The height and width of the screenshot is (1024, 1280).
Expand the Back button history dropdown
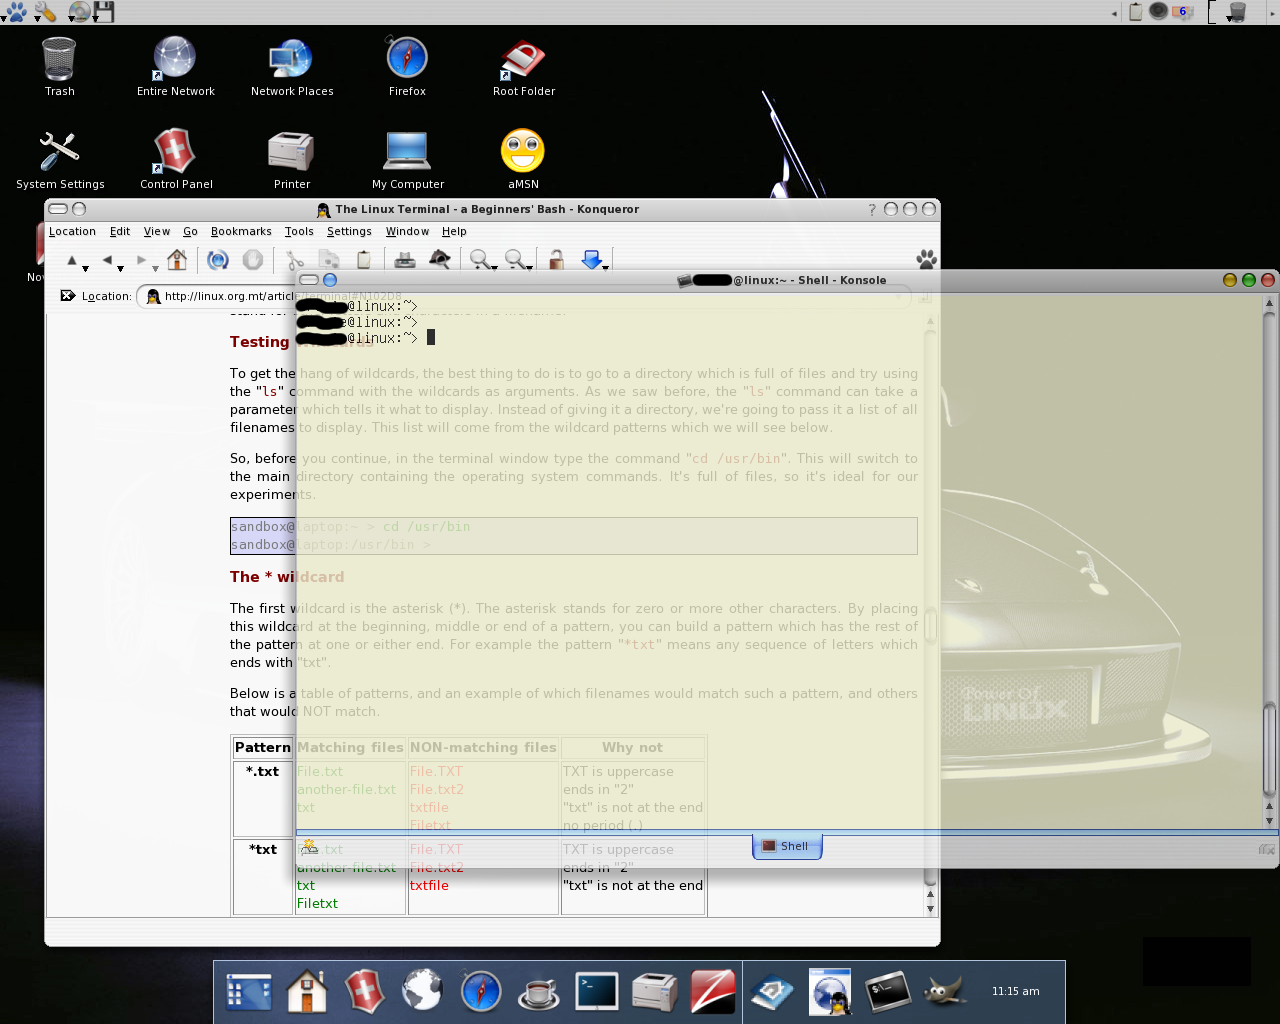click(x=120, y=268)
